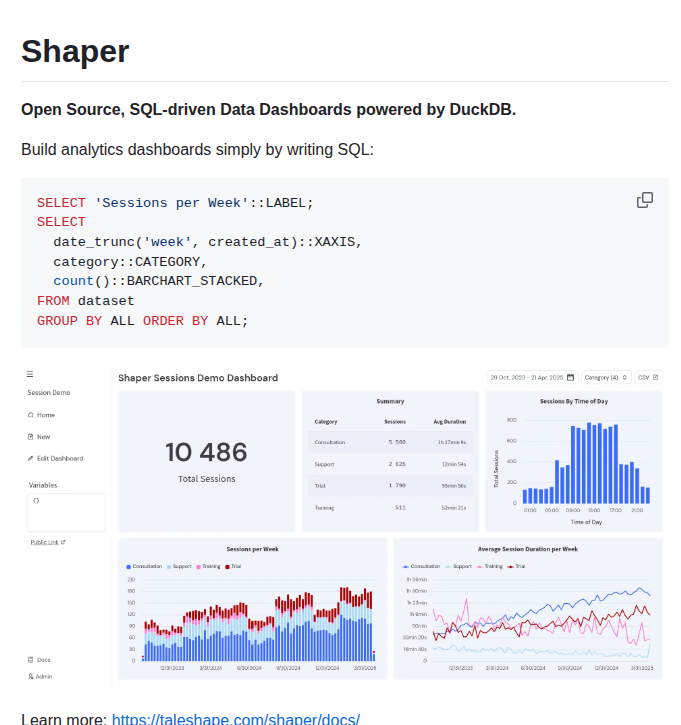Toggle Trial series in Sessions per Week legend
This screenshot has height=725, width=681.
(x=234, y=566)
